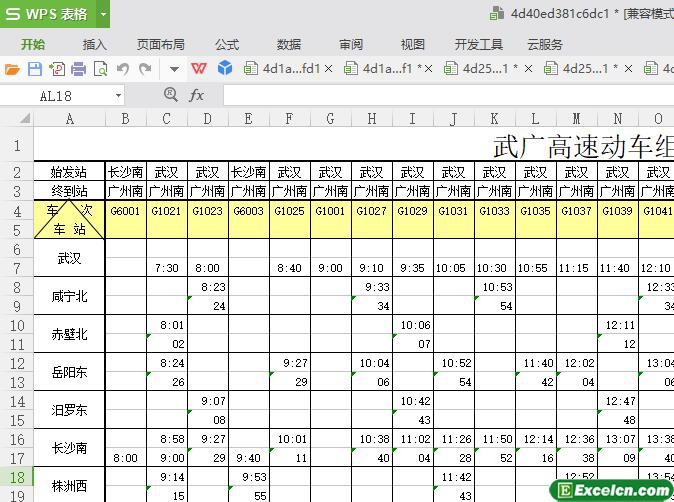This screenshot has width=674, height=502.
Task: Close the 4d1a...fd1 document tab
Action: coord(328,69)
